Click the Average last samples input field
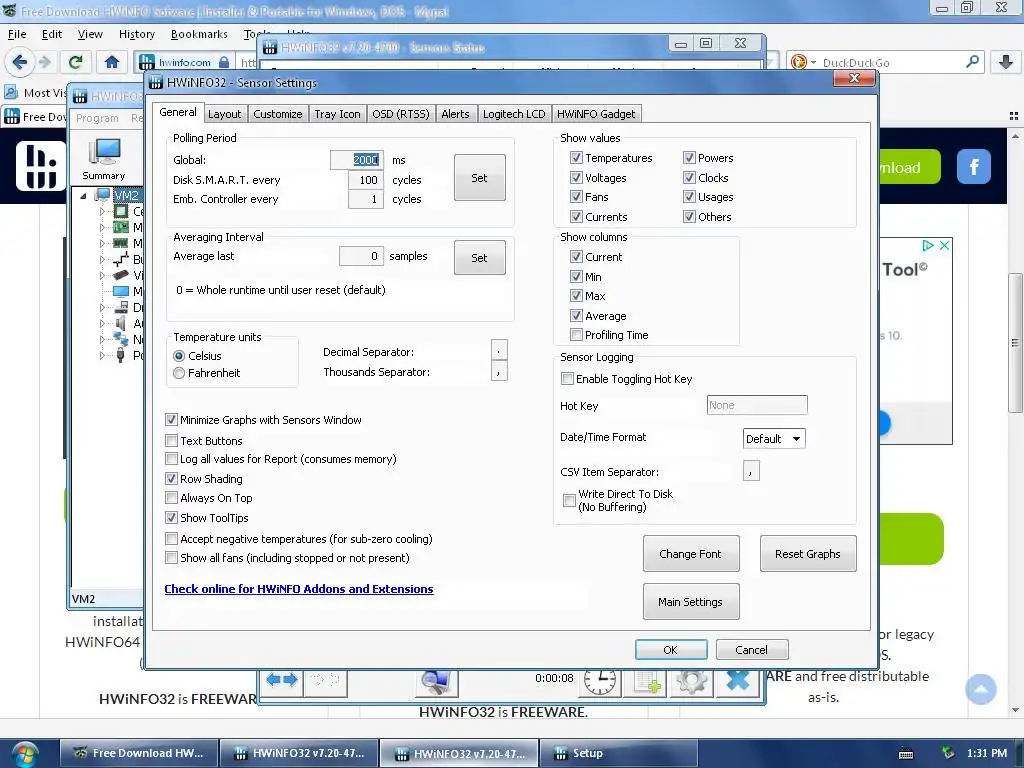Screen dimensions: 1024x768 [361, 256]
